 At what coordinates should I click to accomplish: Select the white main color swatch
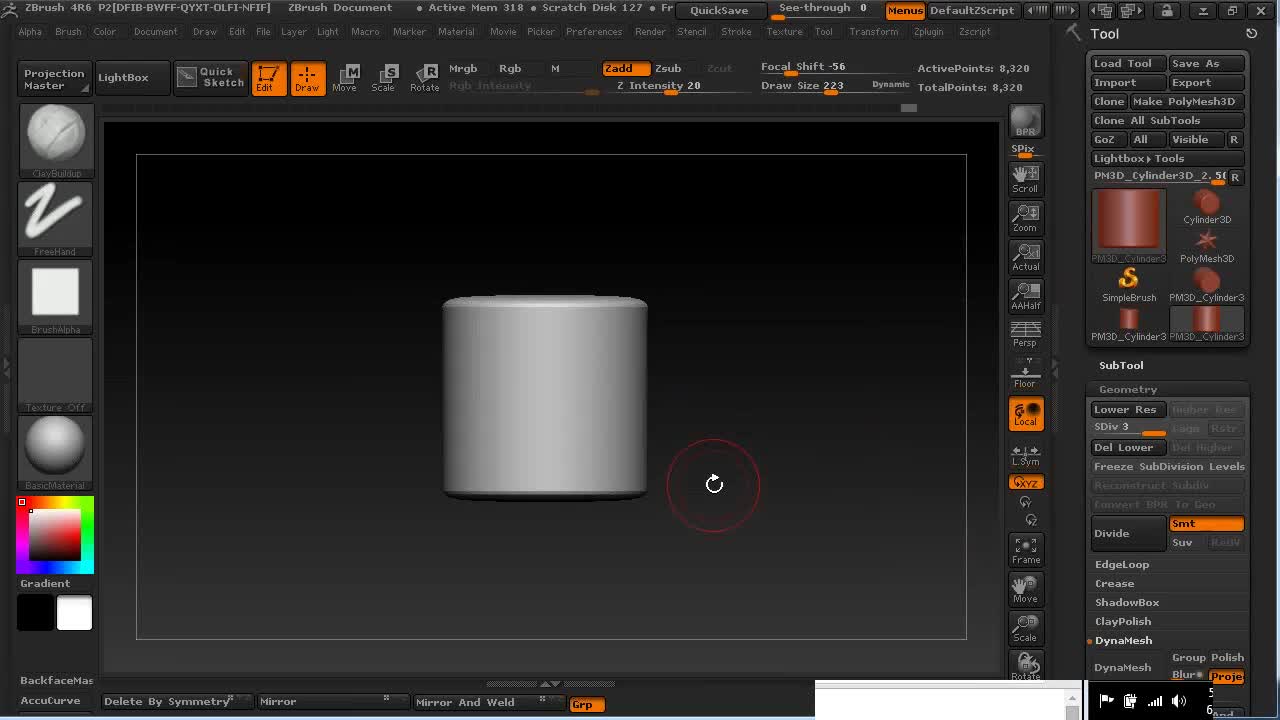[74, 612]
